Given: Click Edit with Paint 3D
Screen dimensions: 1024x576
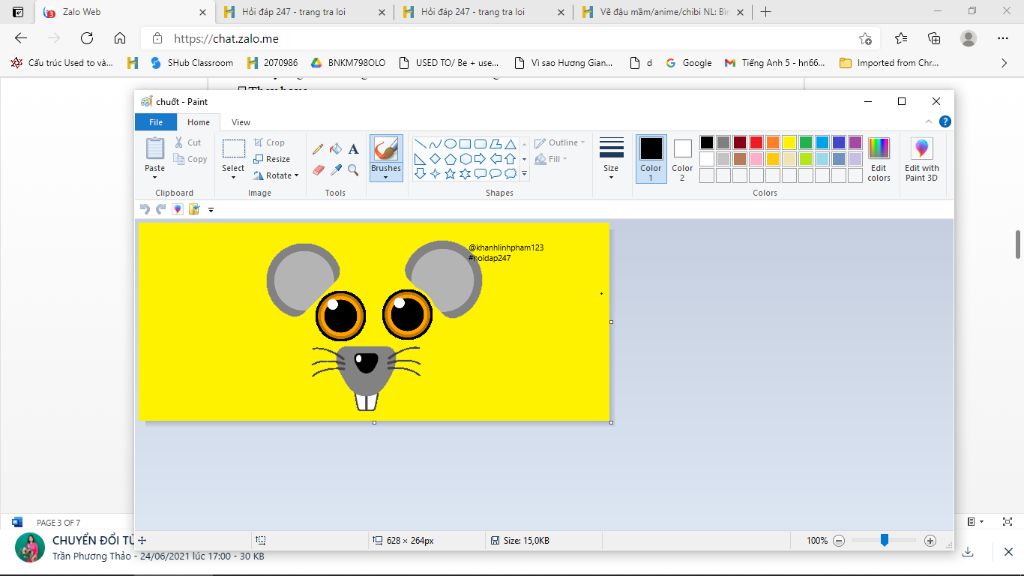Looking at the screenshot, I should (x=921, y=159).
